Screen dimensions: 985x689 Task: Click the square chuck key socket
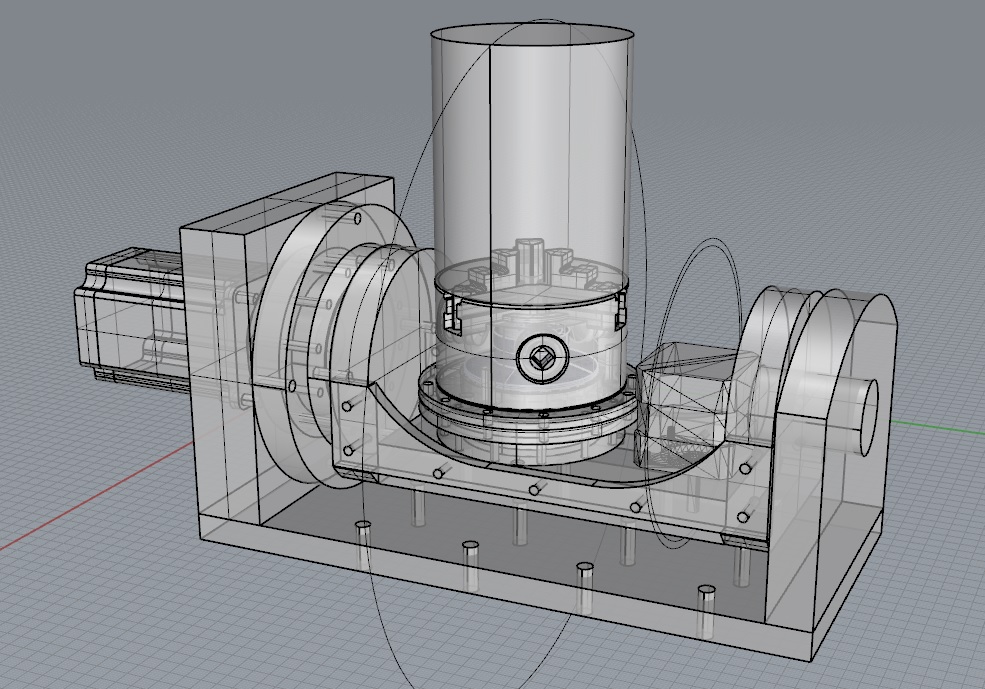542,360
